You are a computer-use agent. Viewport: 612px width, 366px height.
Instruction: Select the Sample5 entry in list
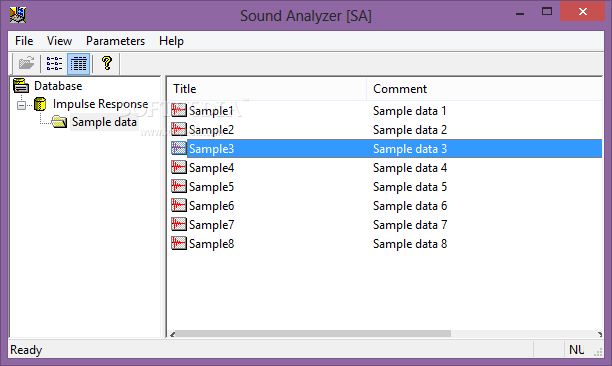point(211,187)
